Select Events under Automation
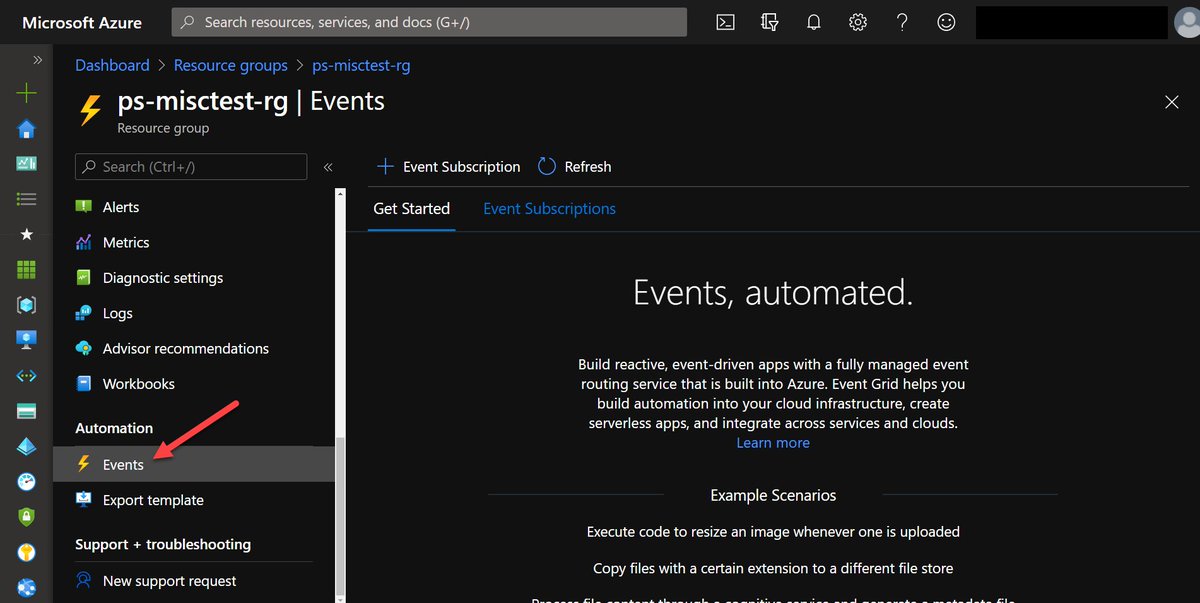The image size is (1200, 603). [x=196, y=465]
